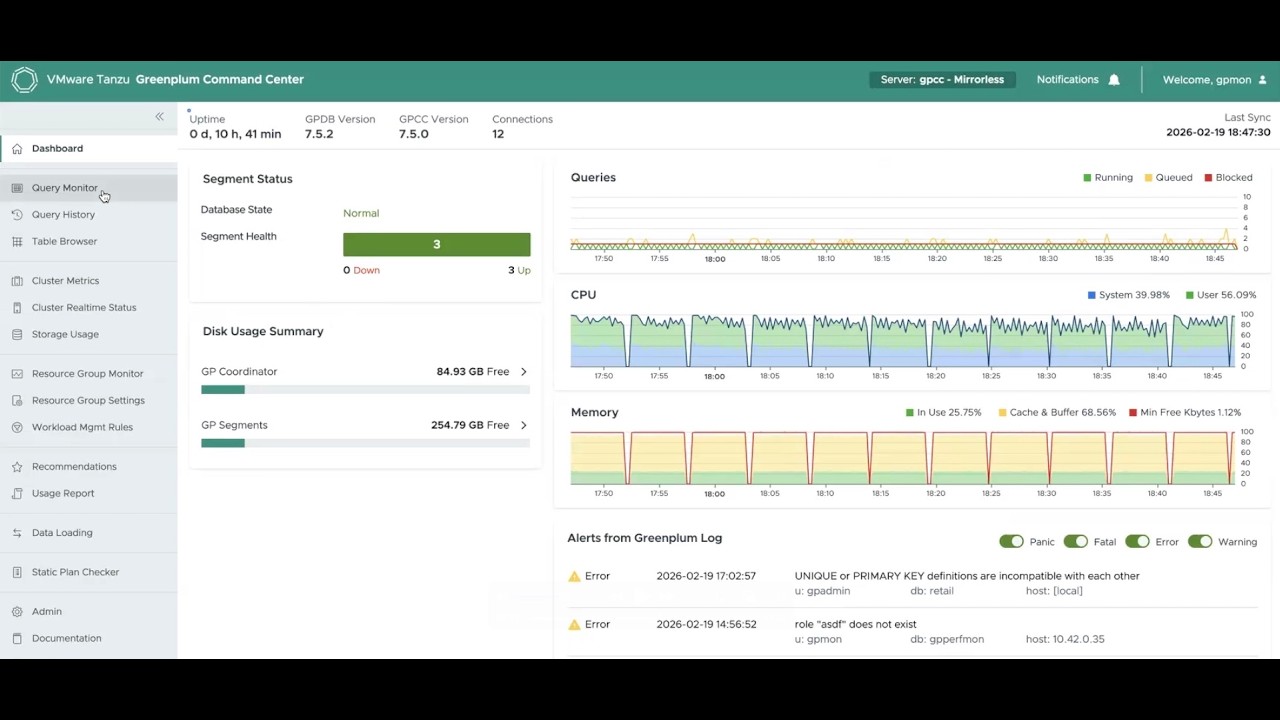Click the notifications bell icon

coord(1114,80)
